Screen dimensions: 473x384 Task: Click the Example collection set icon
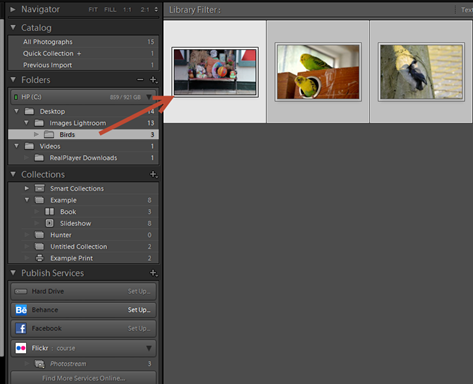click(x=40, y=200)
